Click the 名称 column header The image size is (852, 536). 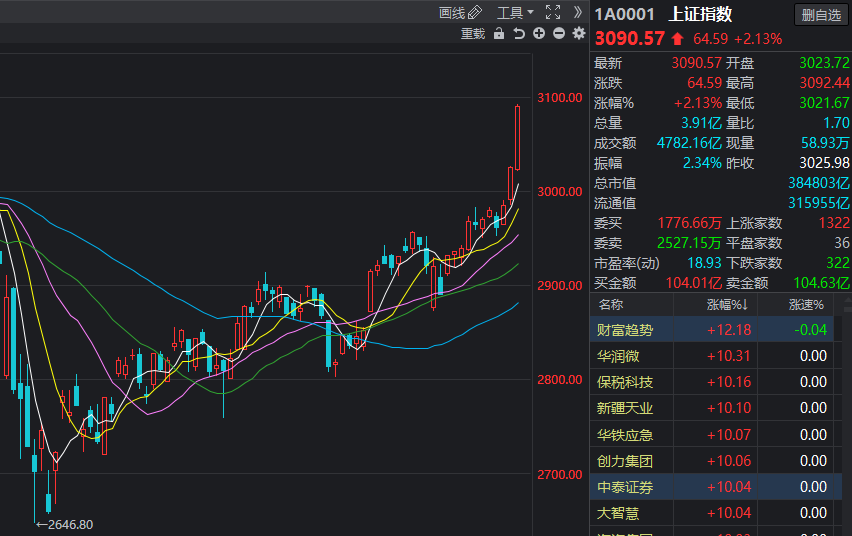point(611,304)
